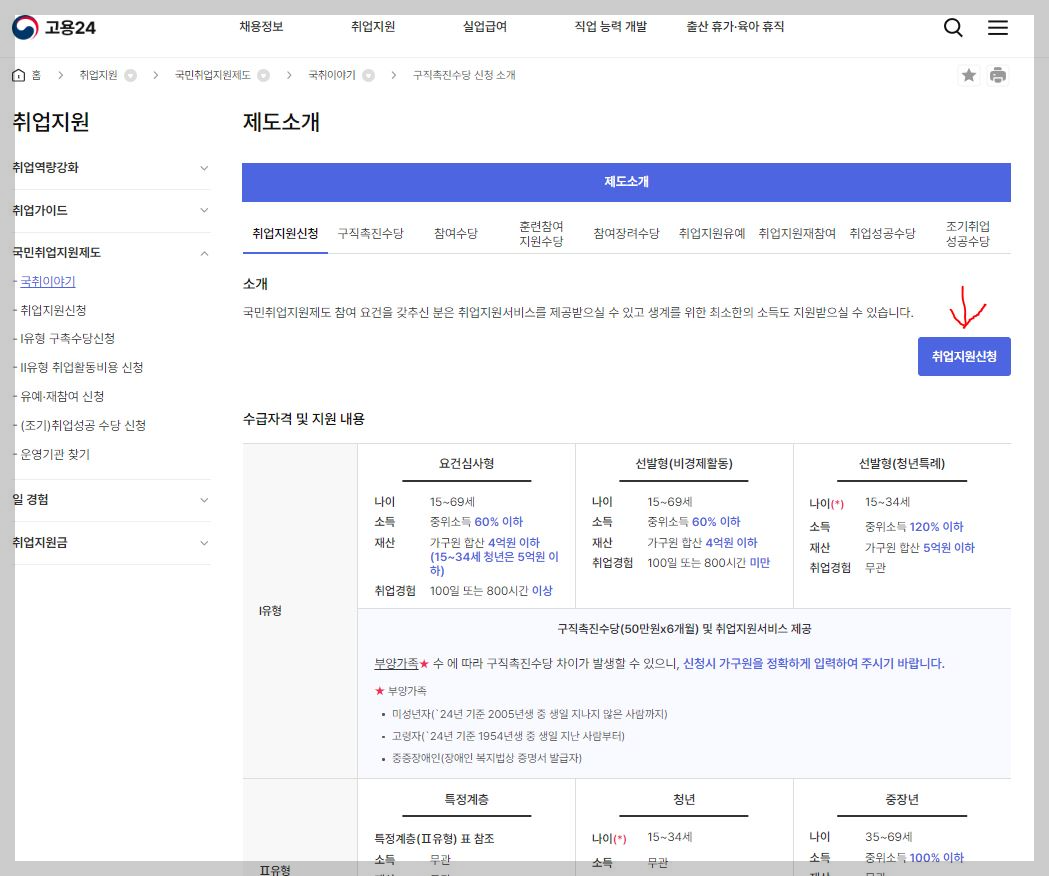Click the I유형 row label

tap(270, 611)
